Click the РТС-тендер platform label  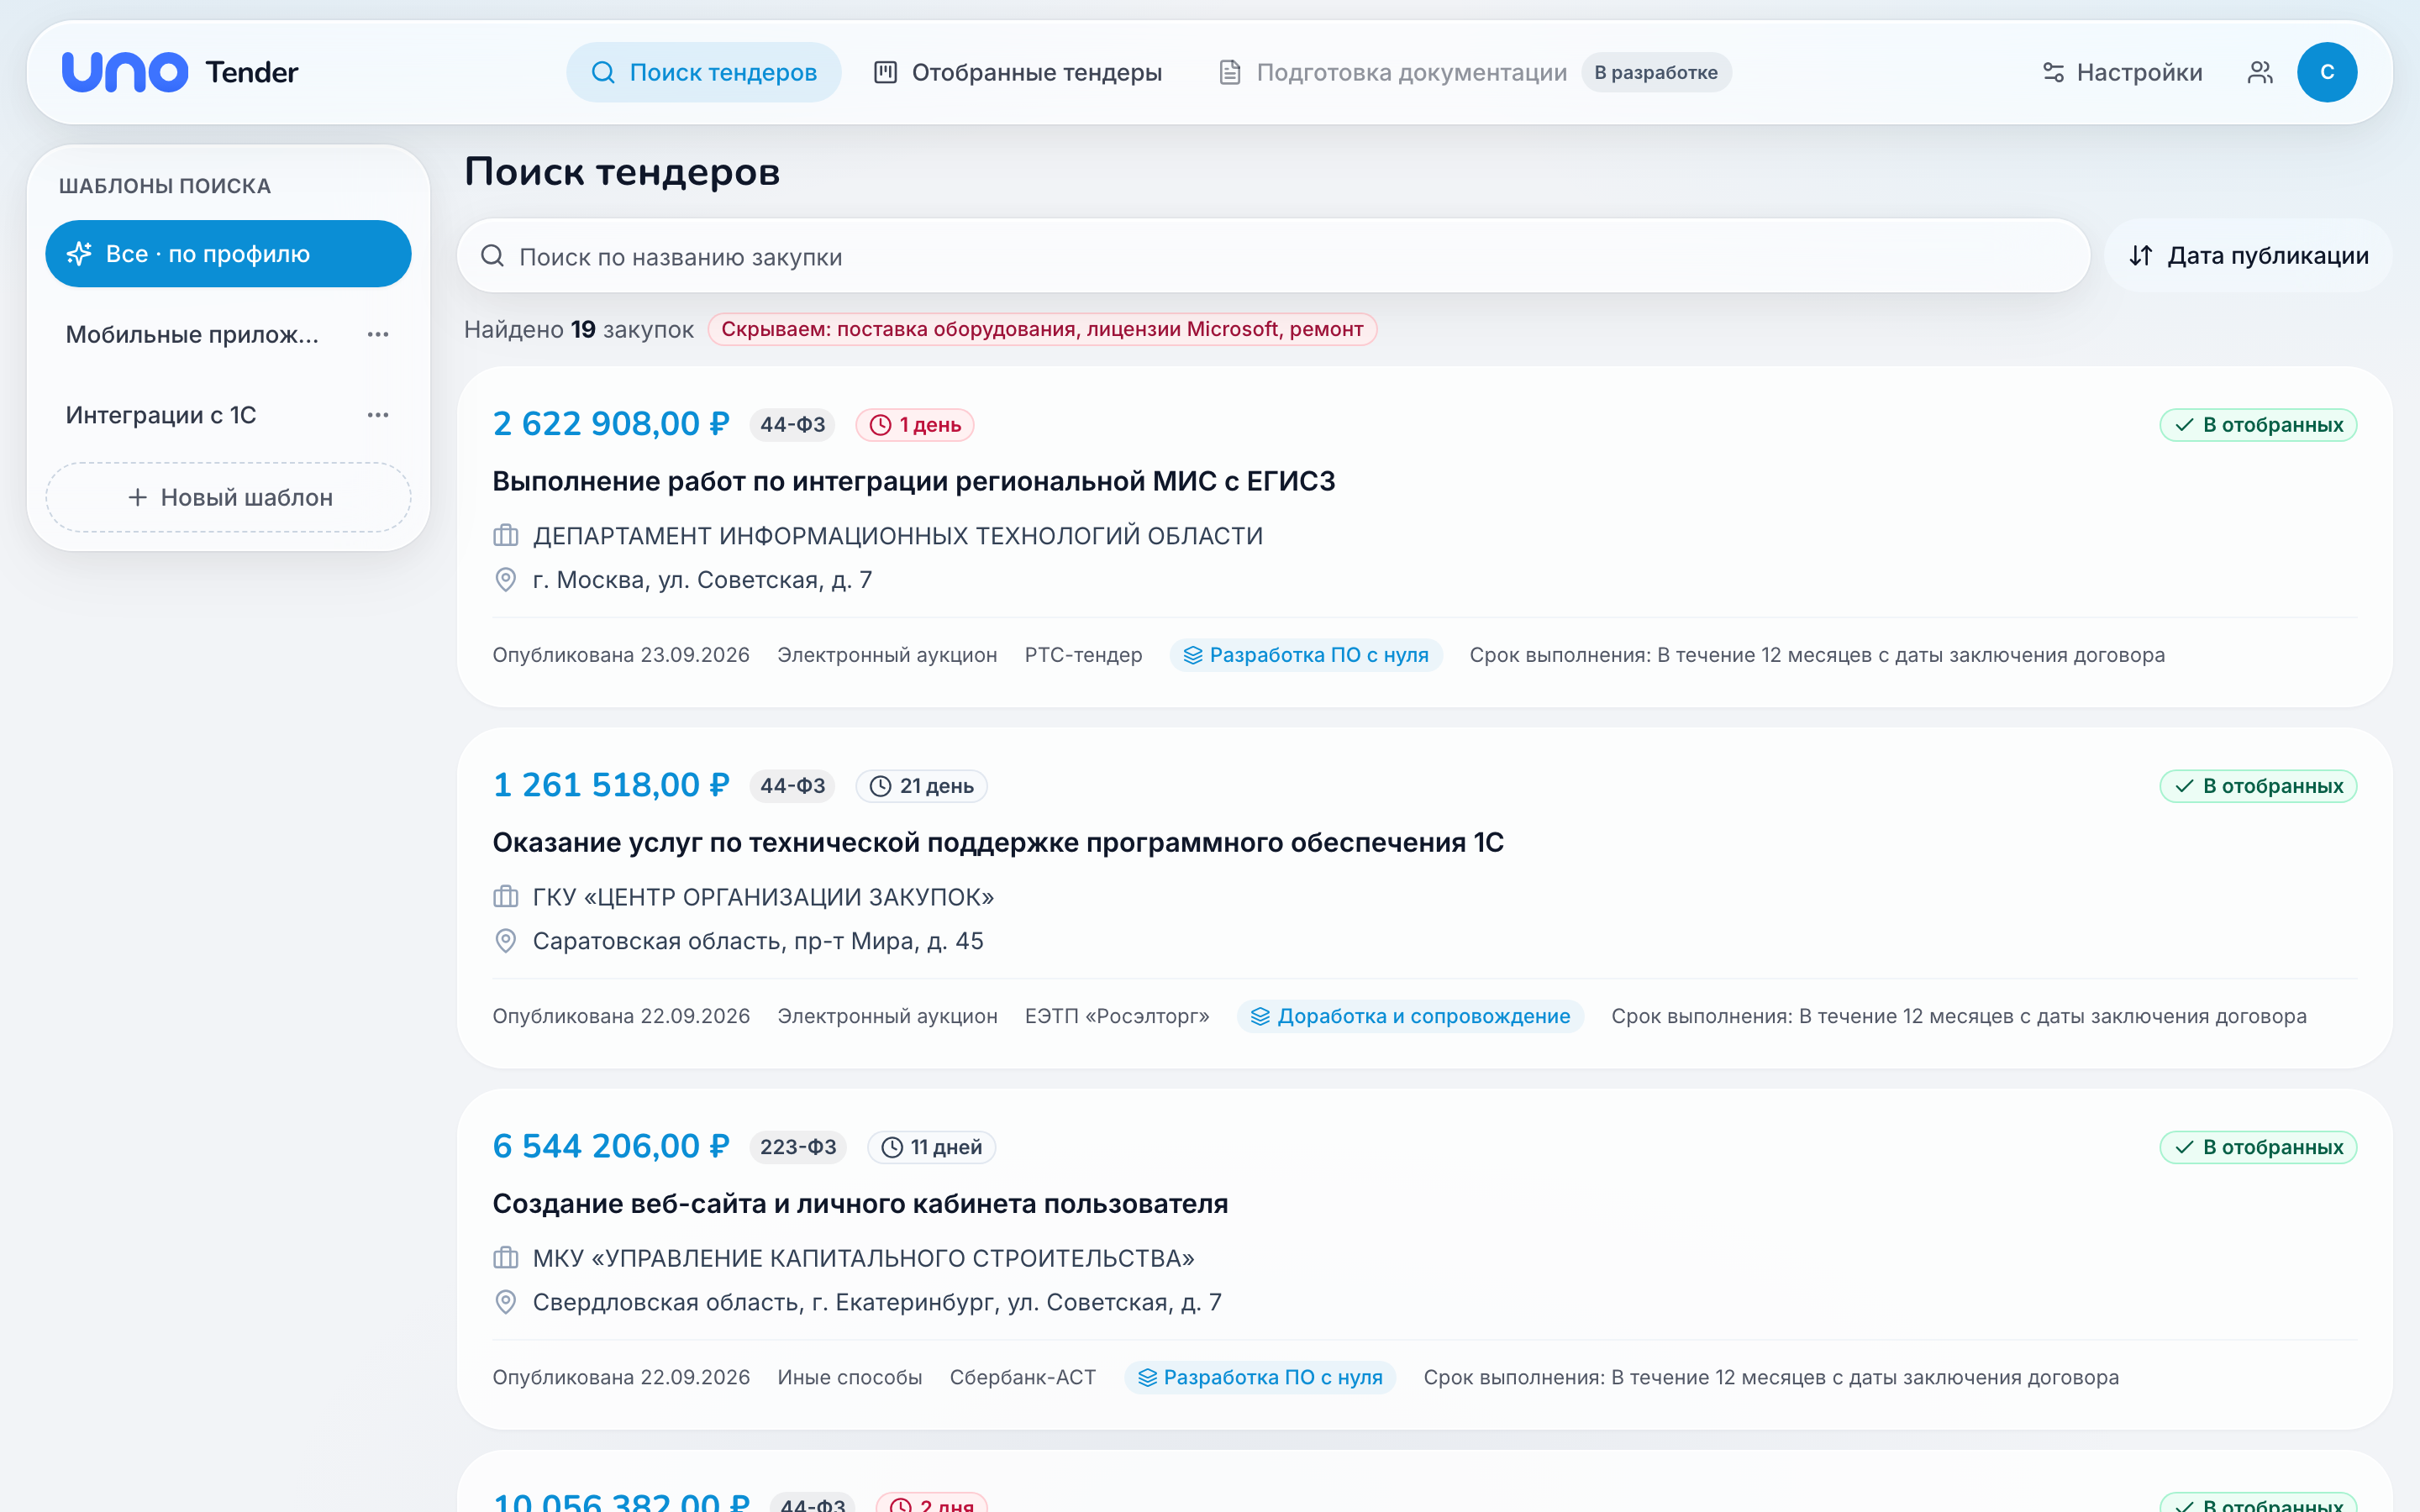tap(1083, 655)
